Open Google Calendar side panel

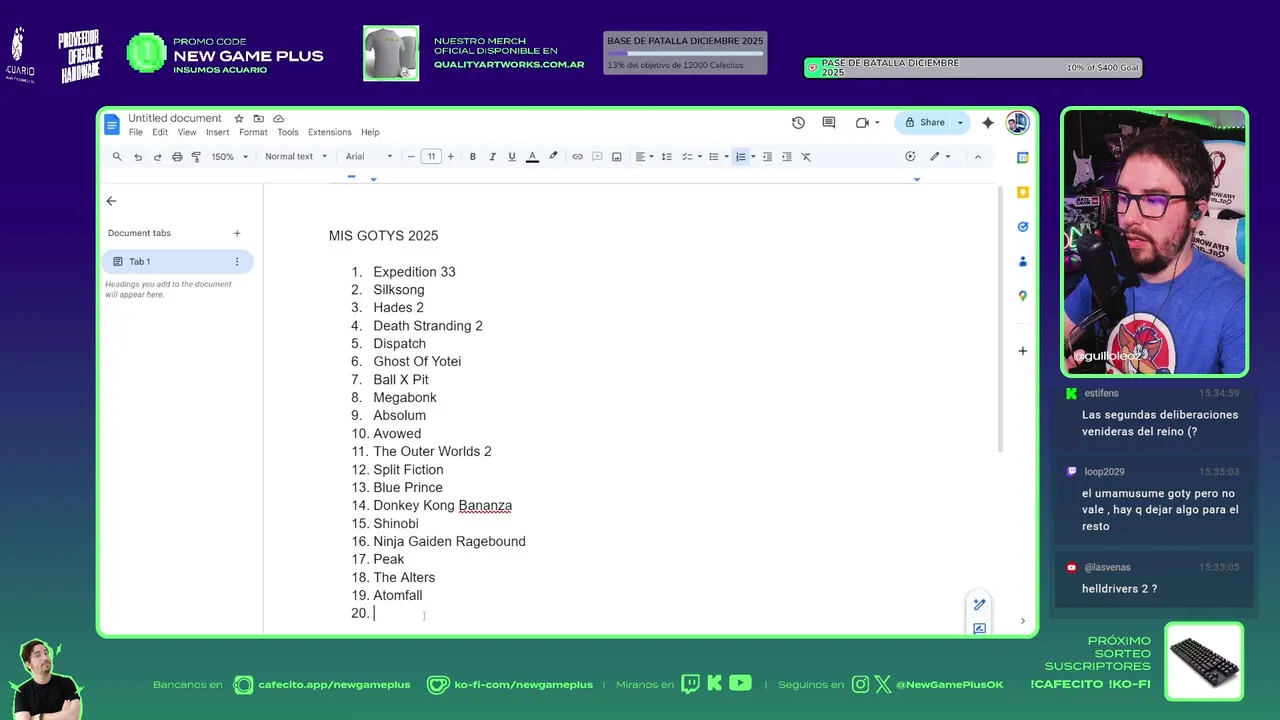point(1022,157)
